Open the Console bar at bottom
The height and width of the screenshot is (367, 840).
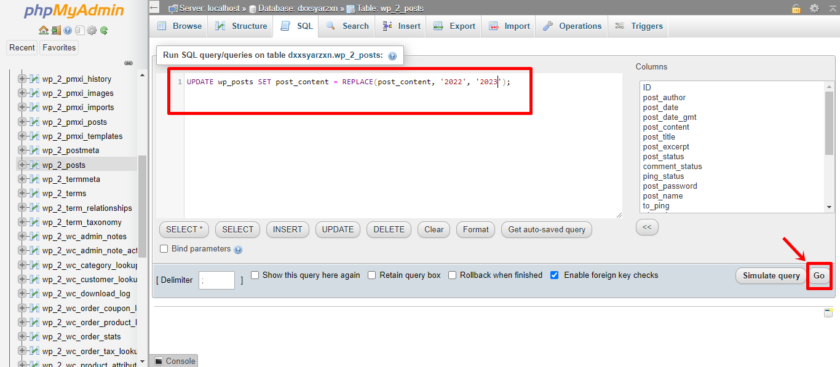click(x=175, y=361)
